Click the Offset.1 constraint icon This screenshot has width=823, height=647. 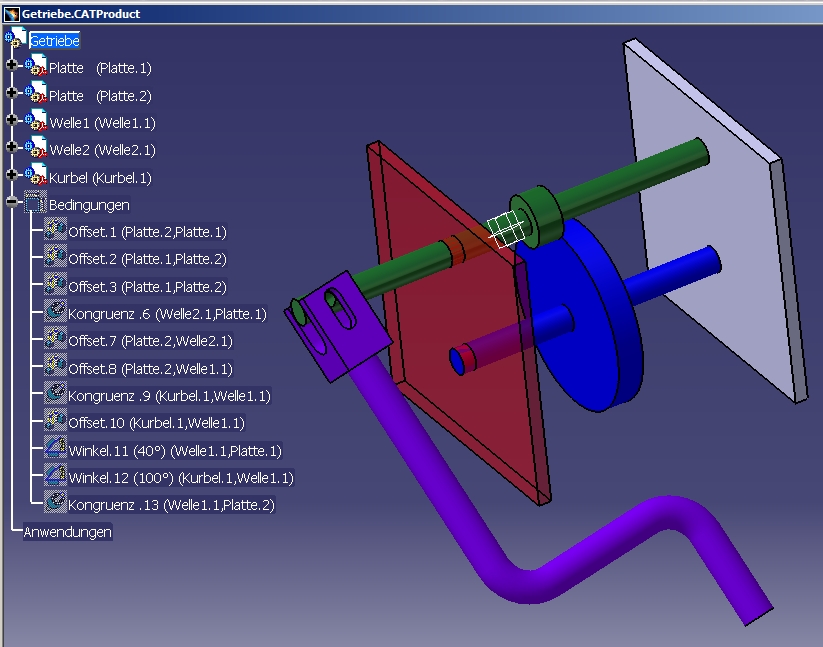coord(55,230)
